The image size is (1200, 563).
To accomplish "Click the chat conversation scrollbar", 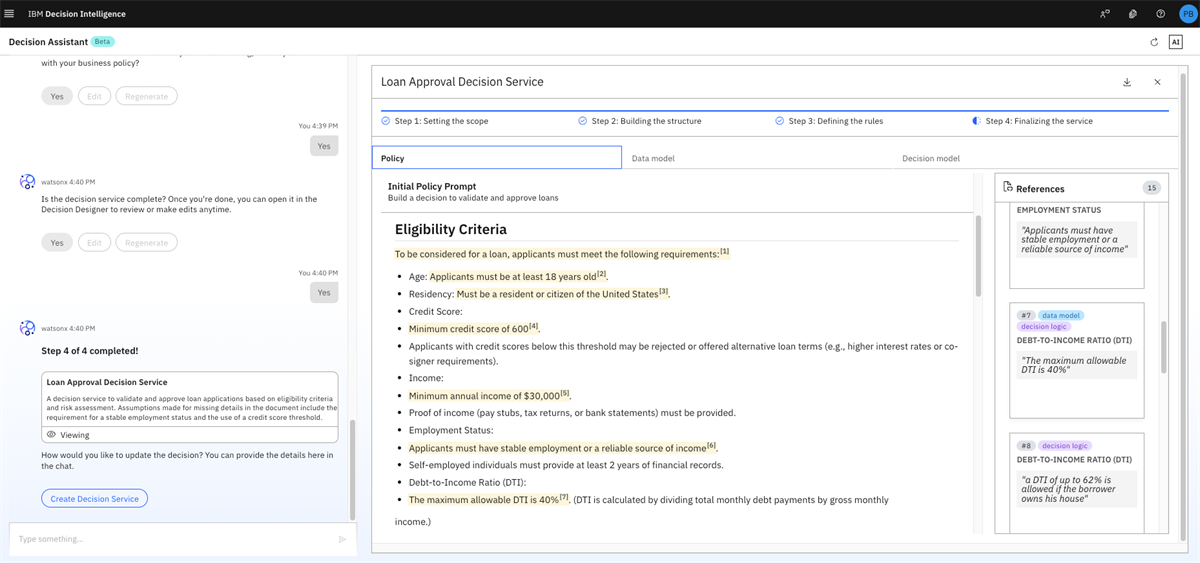I will [x=352, y=469].
